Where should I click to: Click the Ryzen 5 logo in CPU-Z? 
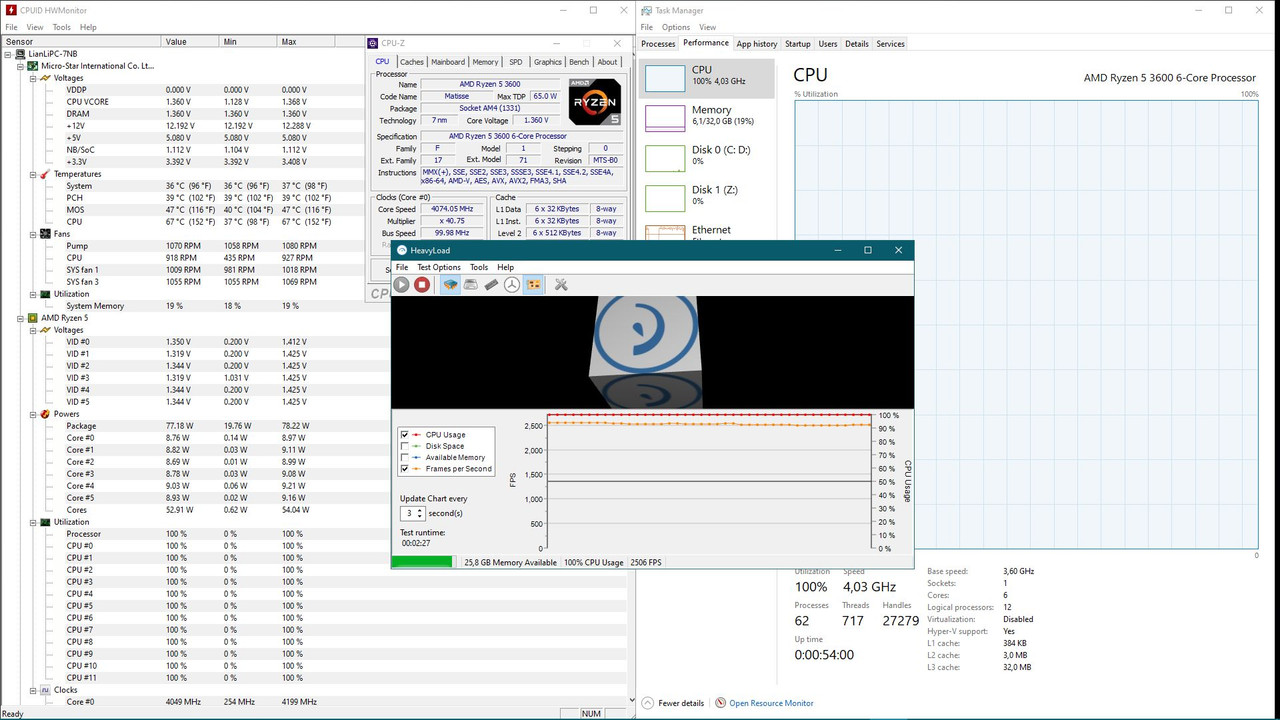(595, 101)
